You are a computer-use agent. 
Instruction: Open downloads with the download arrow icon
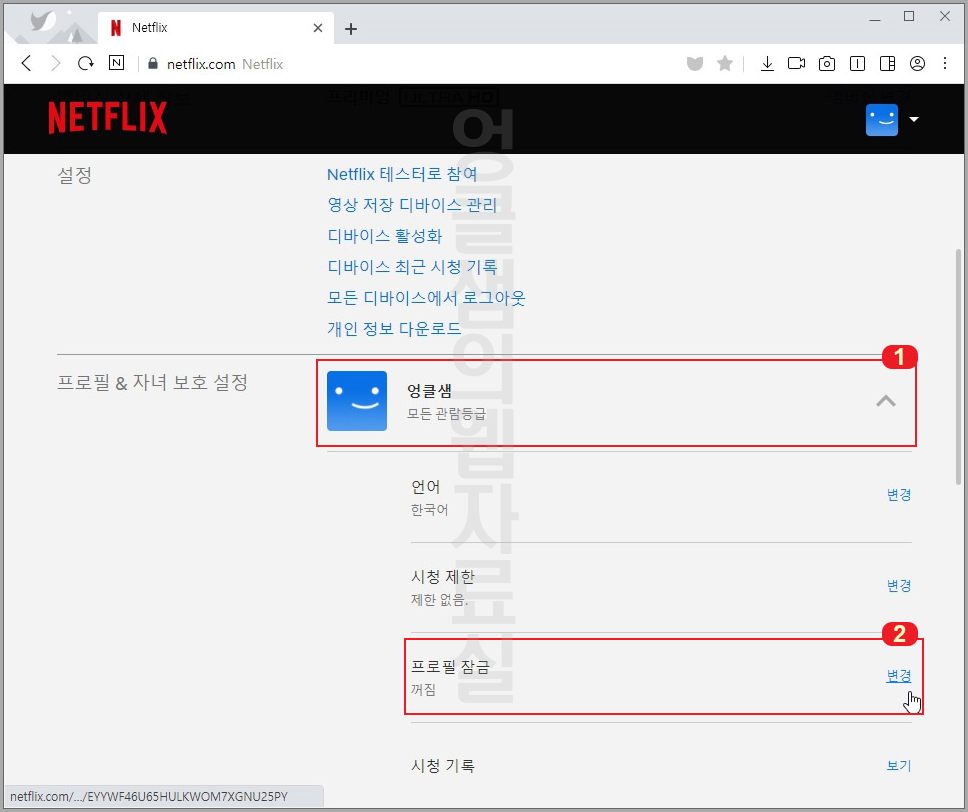point(767,63)
